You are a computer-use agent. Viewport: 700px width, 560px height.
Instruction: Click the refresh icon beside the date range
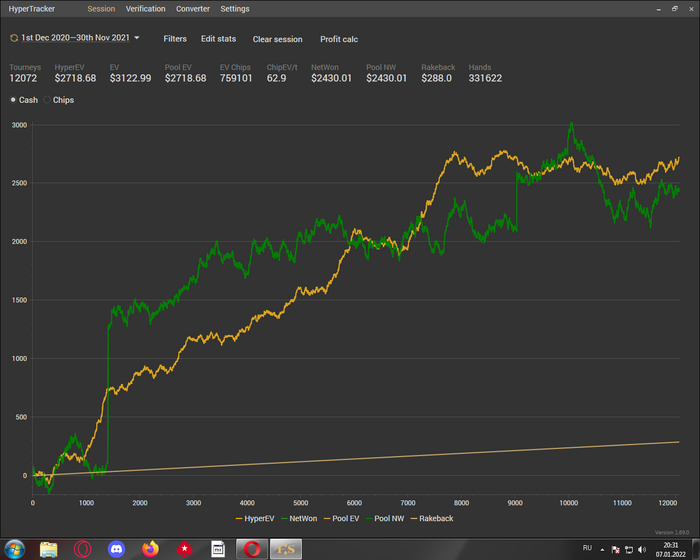coord(14,38)
